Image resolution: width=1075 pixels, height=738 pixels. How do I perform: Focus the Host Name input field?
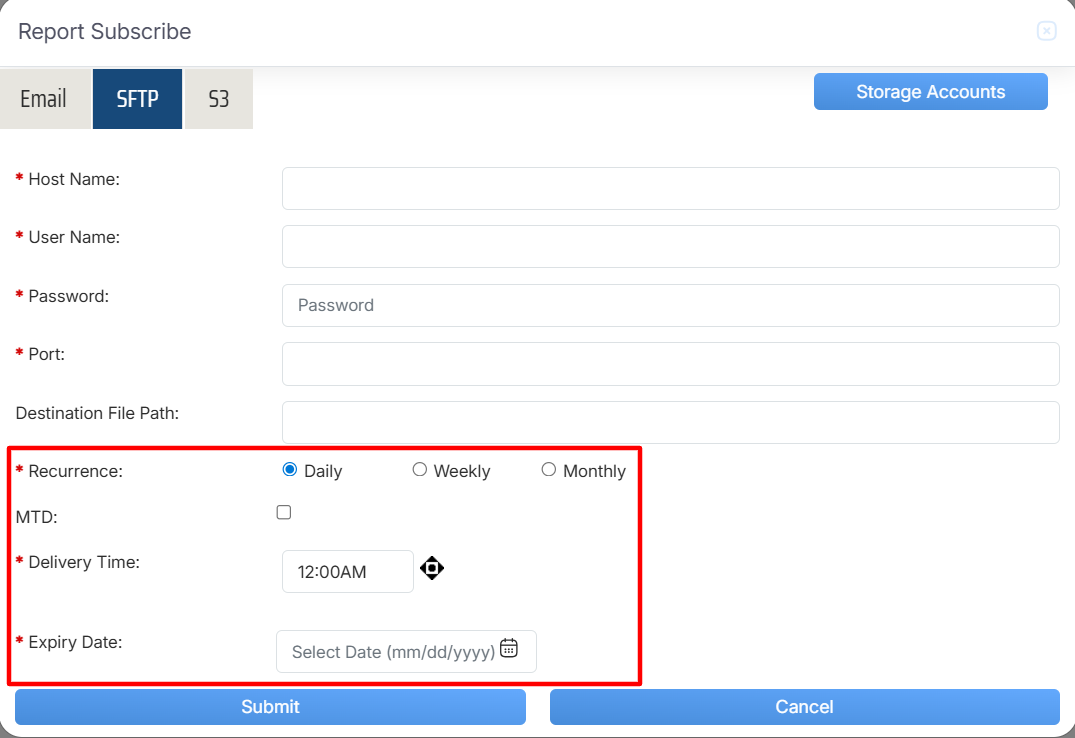[670, 188]
